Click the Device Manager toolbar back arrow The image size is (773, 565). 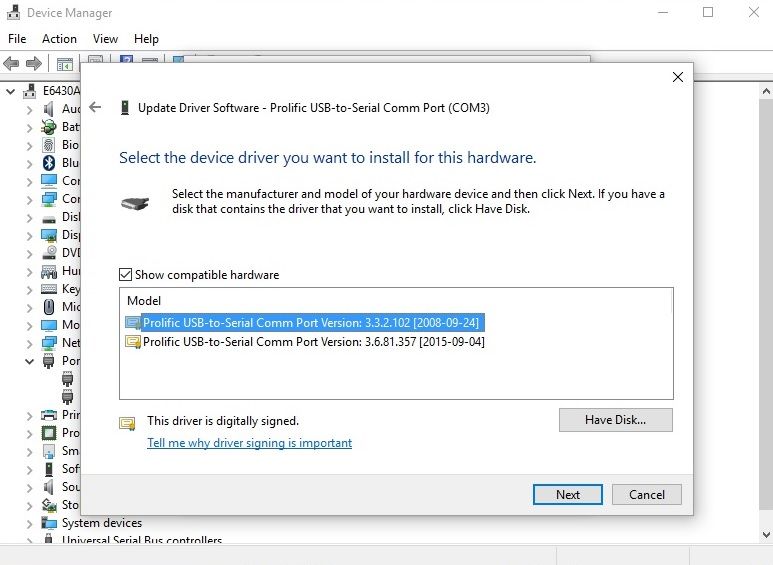(x=12, y=64)
